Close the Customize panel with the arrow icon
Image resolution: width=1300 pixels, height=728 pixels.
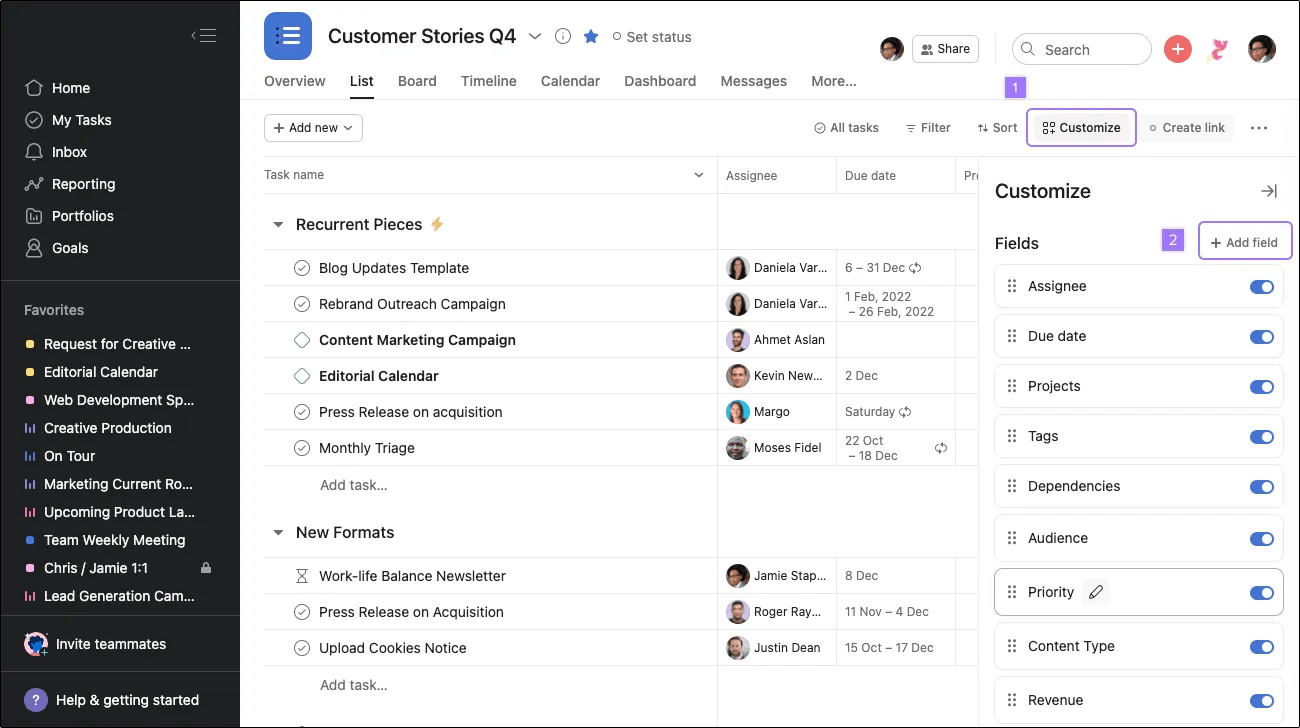pyautogui.click(x=1268, y=191)
